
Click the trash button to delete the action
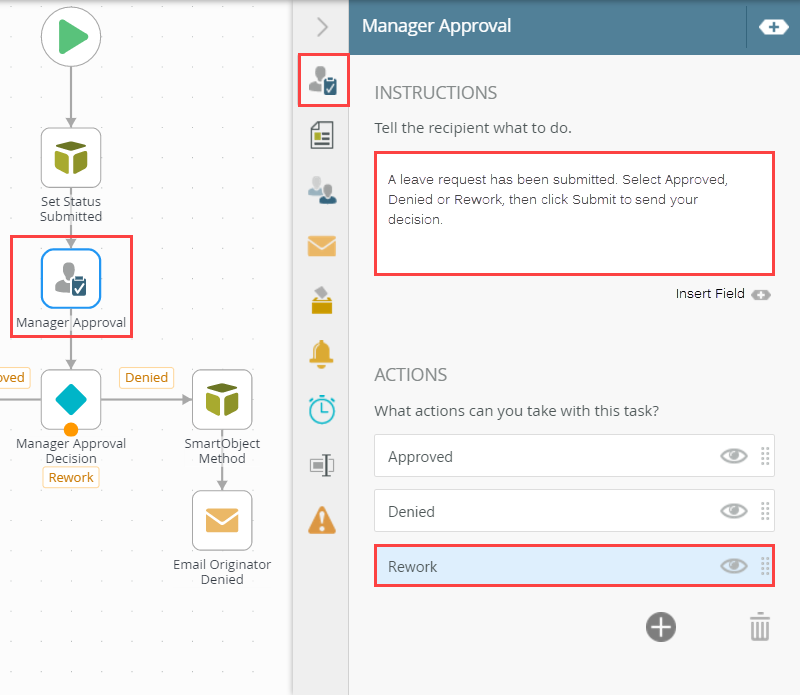coord(760,627)
